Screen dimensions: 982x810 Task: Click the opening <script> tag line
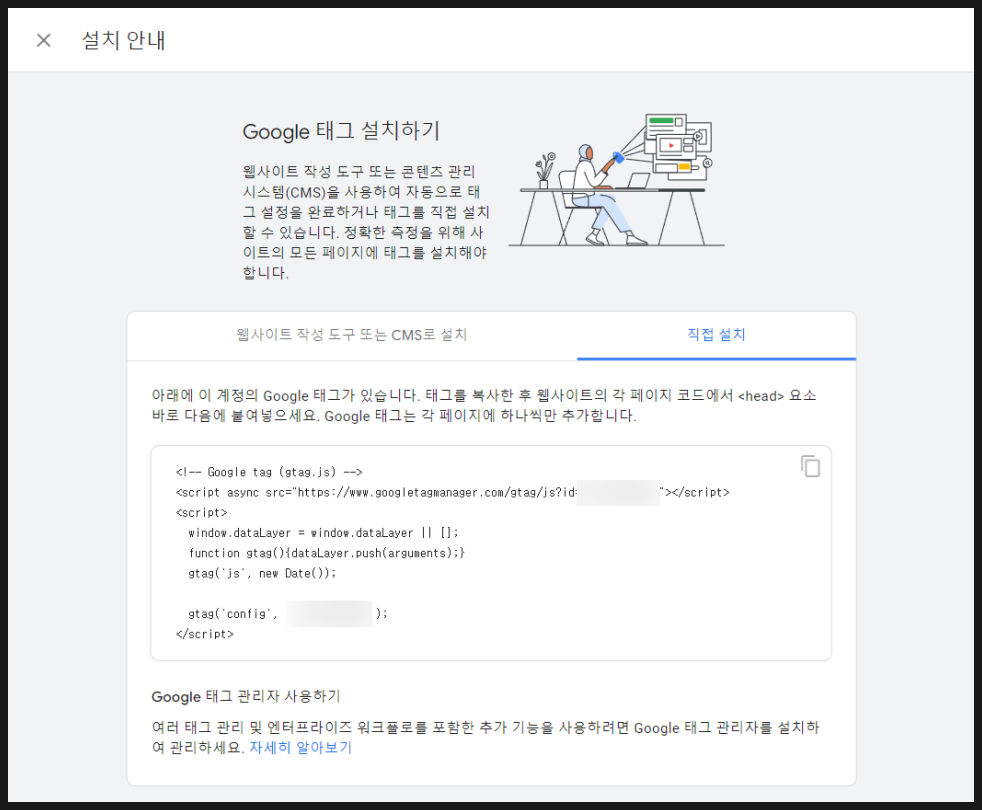point(201,513)
